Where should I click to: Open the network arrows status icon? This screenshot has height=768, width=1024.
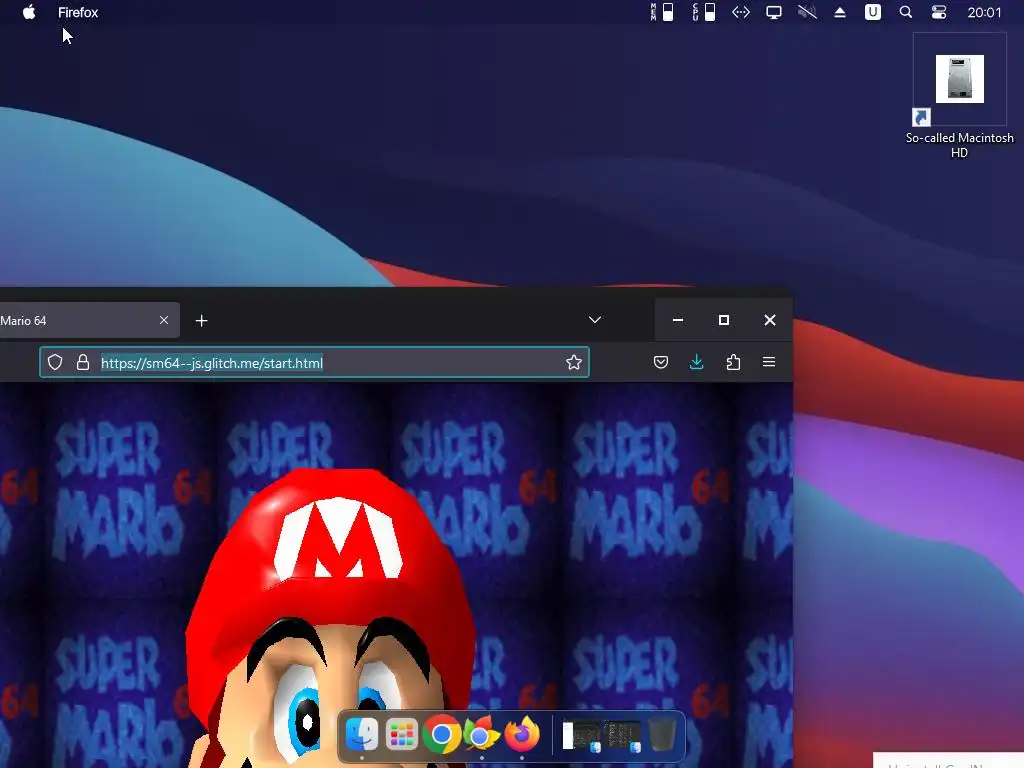[741, 12]
